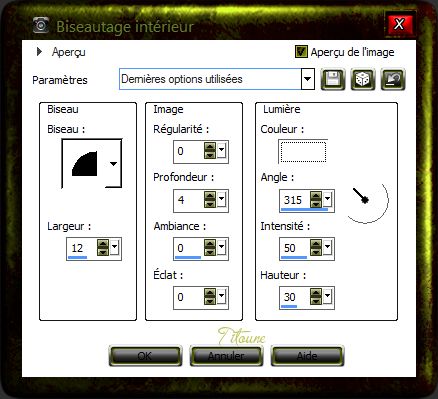
Task: Click the camera icon in title bar
Action: [41, 26]
